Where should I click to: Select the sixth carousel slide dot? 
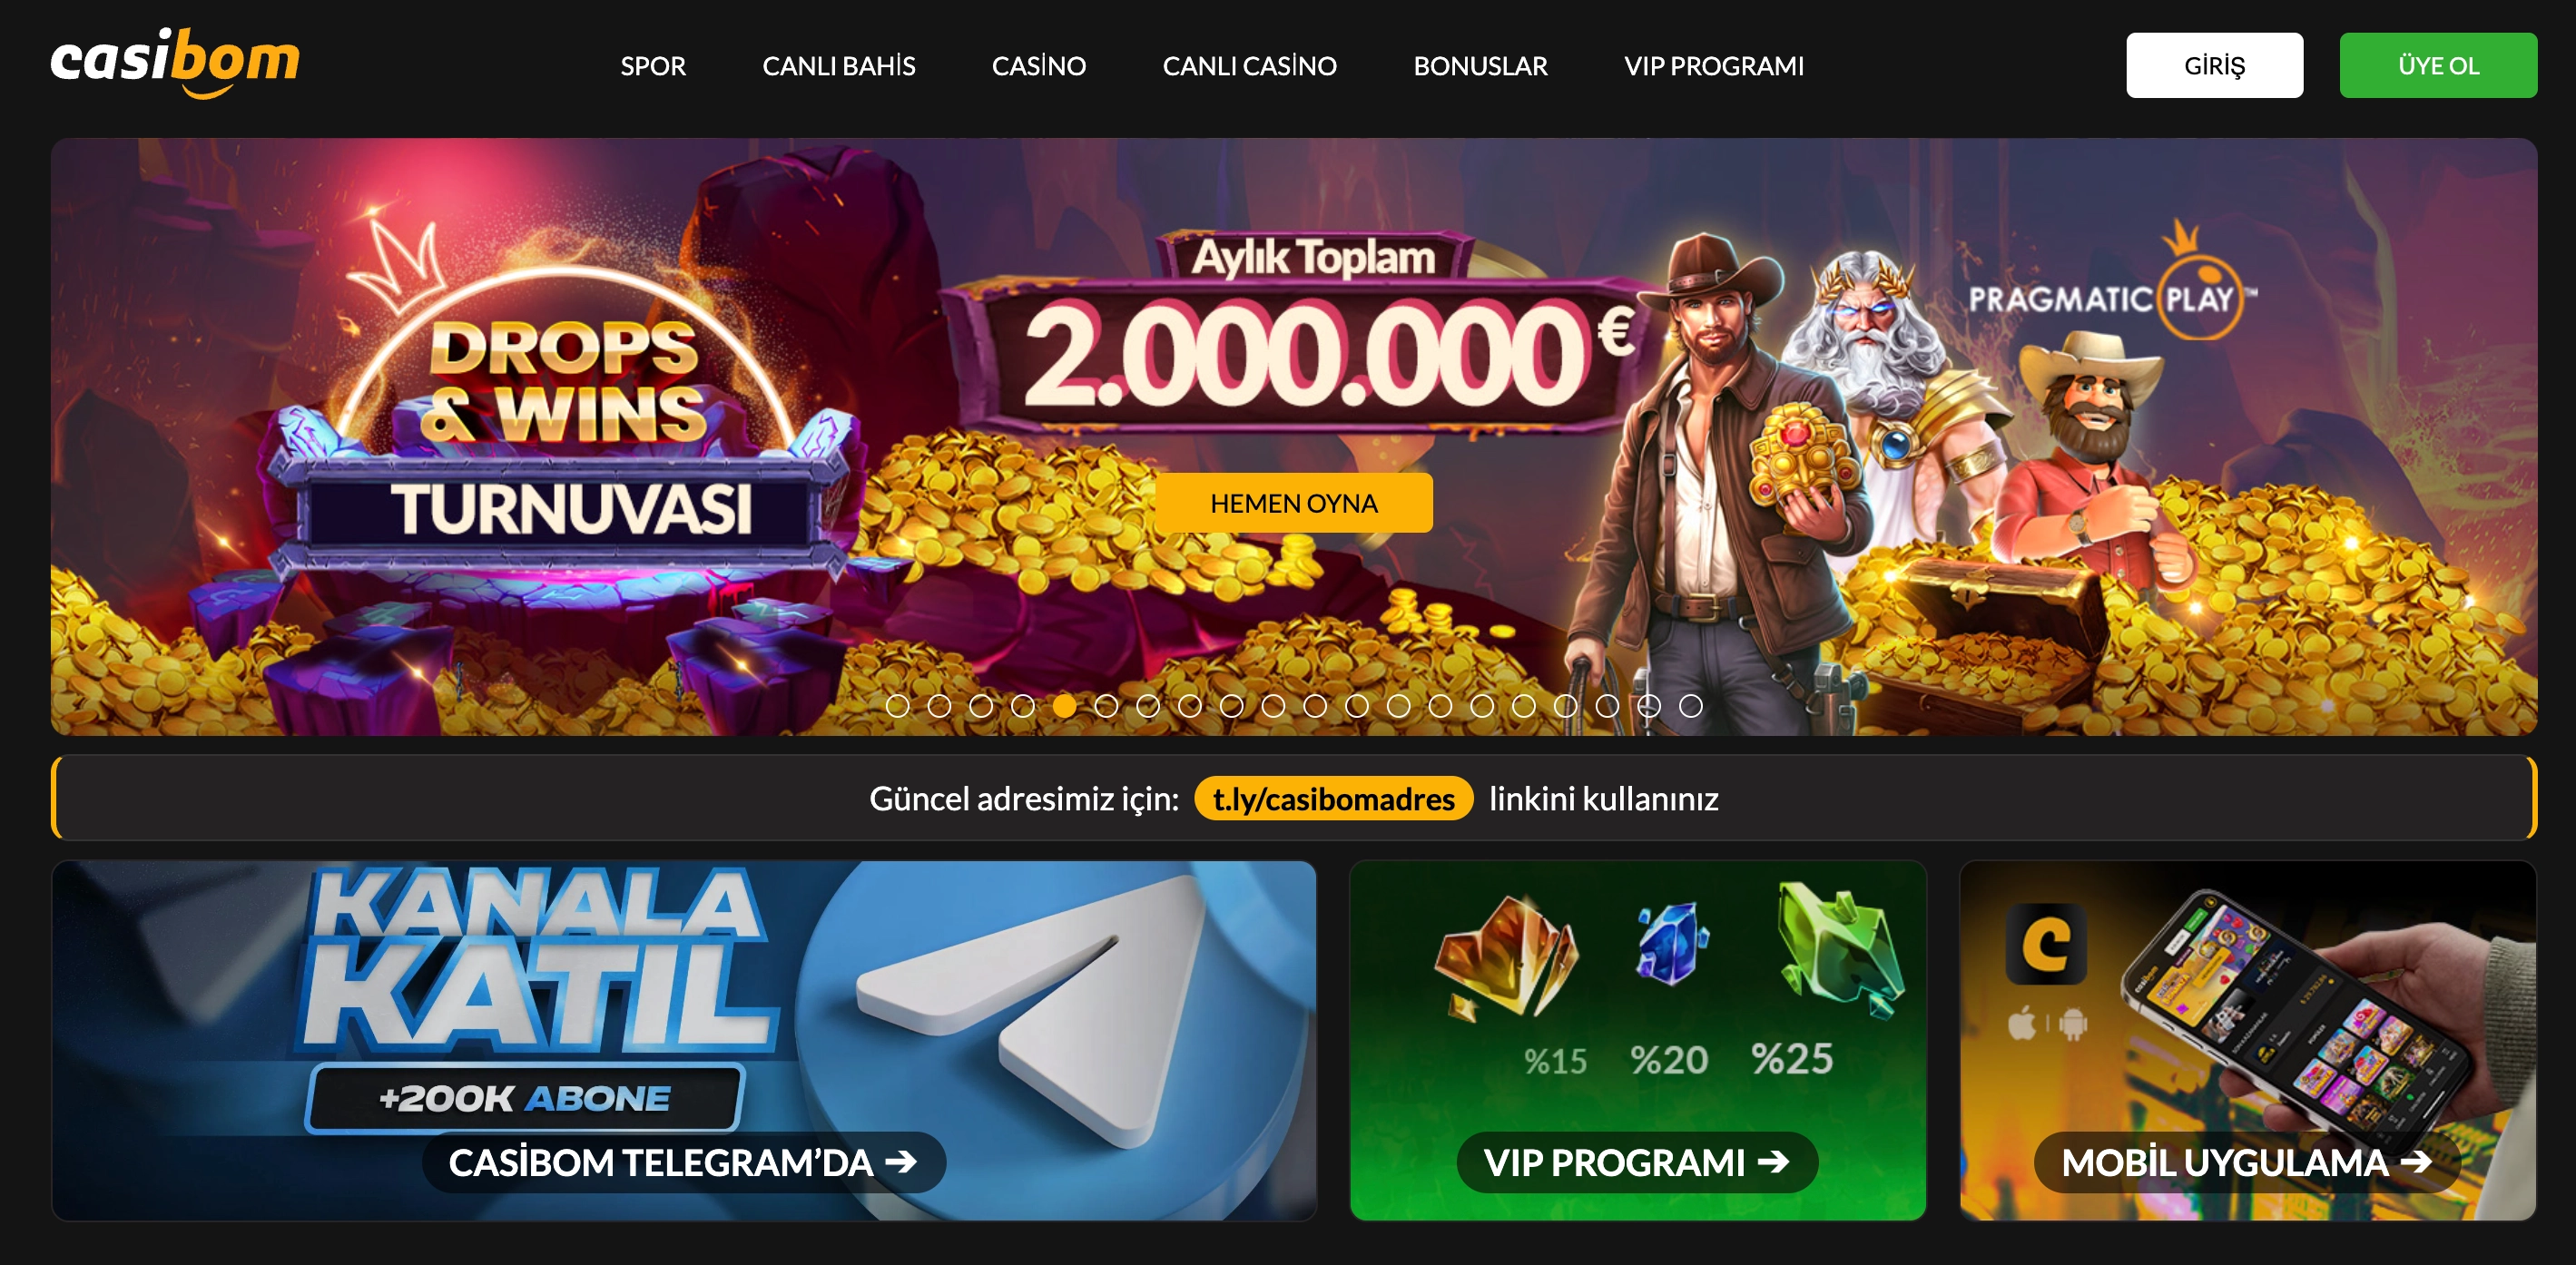[x=1106, y=706]
